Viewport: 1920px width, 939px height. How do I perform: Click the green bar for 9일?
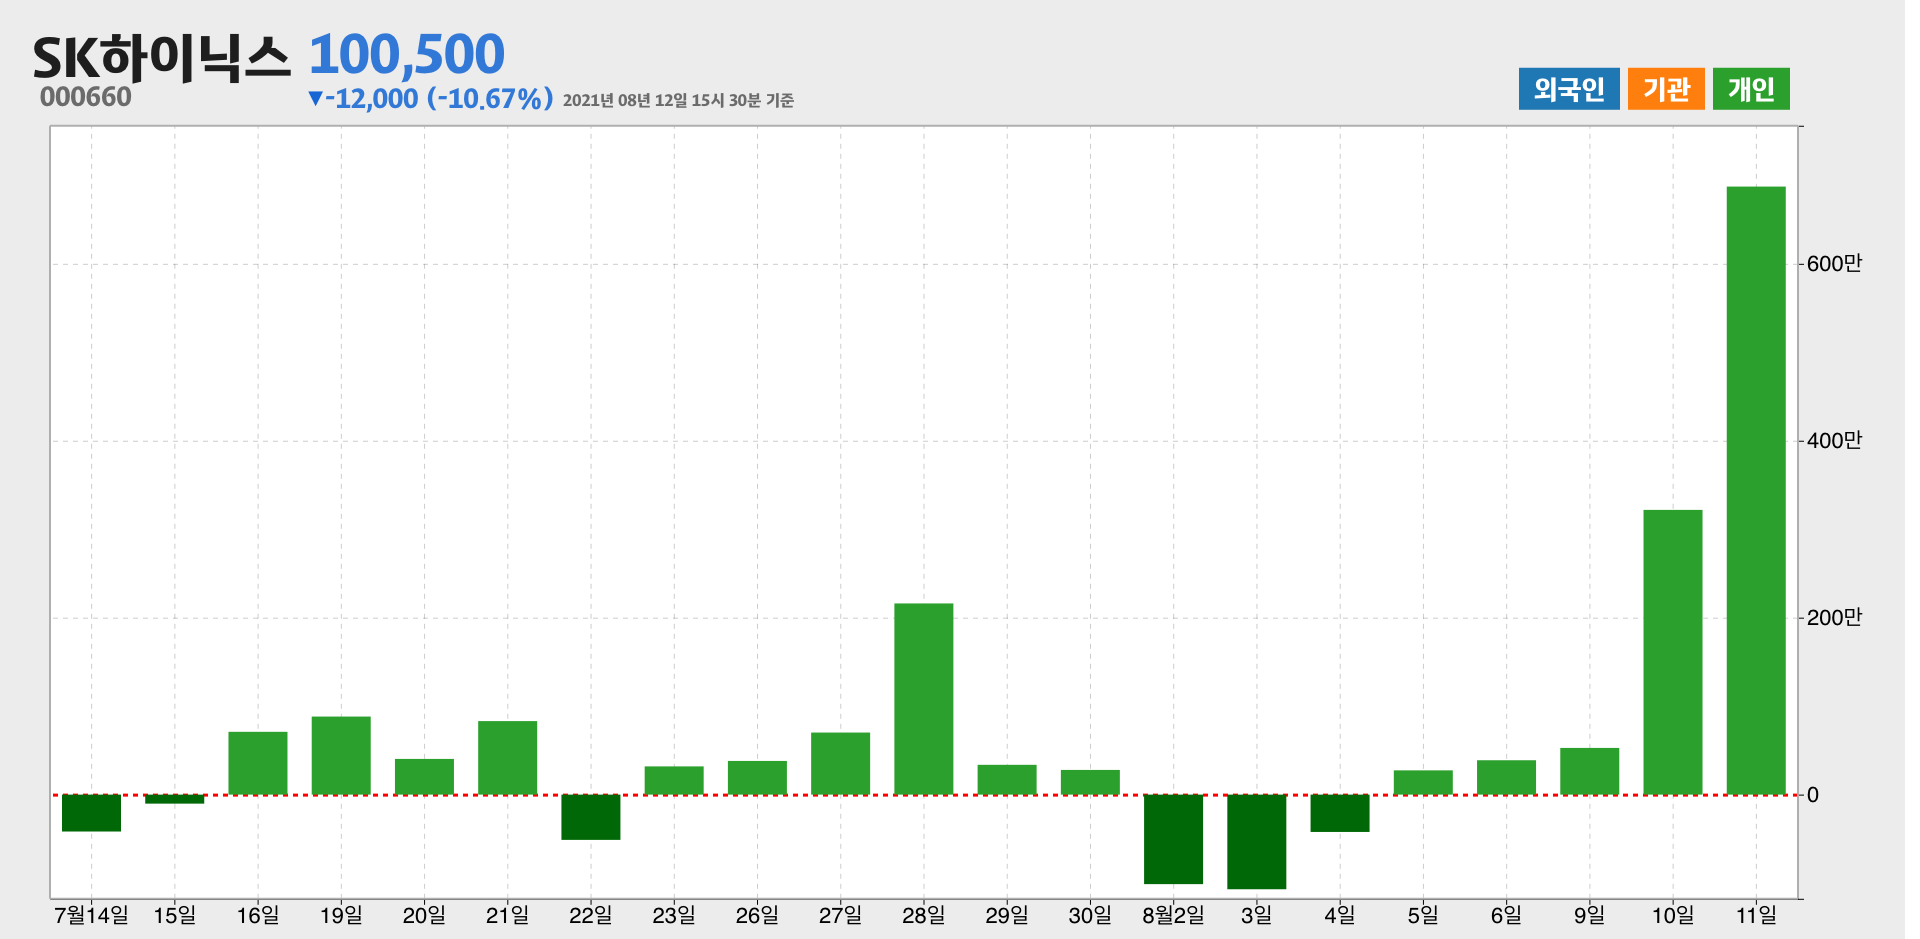click(1589, 772)
